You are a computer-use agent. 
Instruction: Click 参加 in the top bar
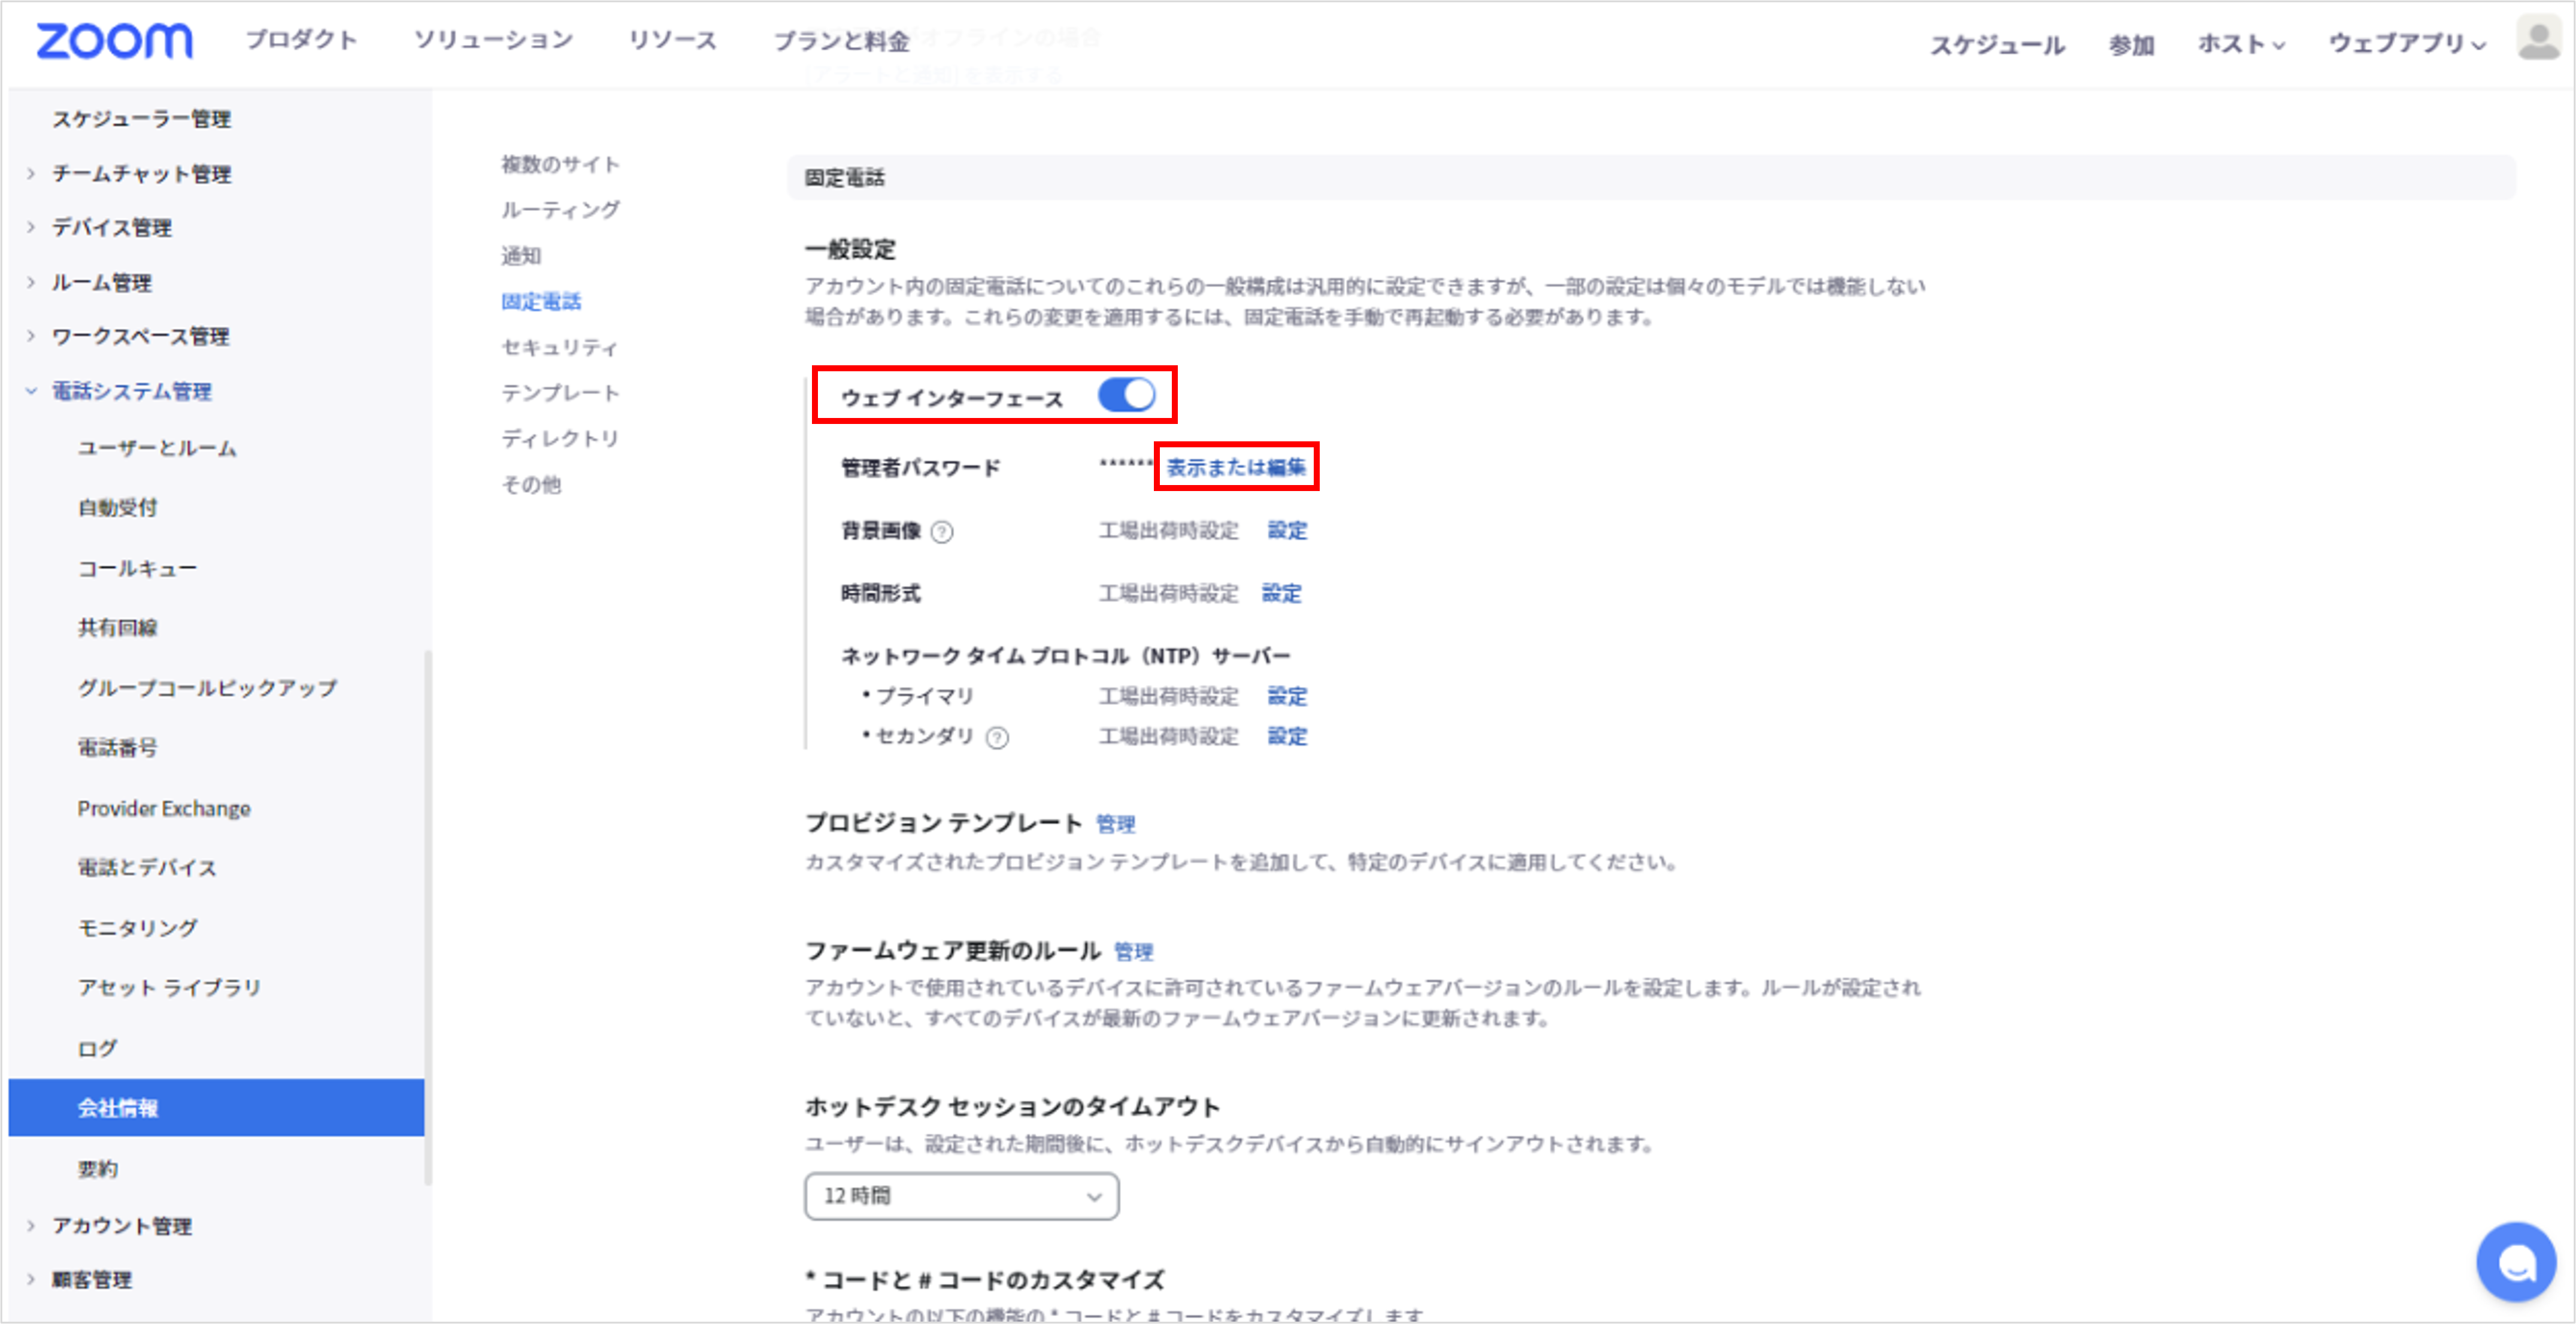click(x=2131, y=45)
